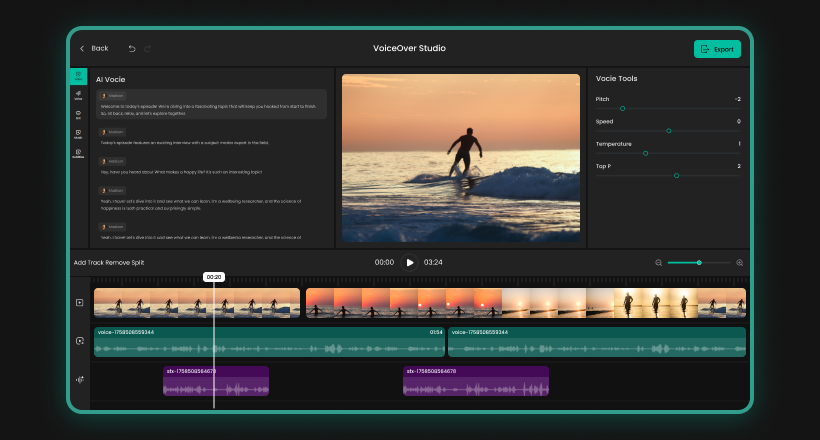The height and width of the screenshot is (440, 820).
Task: Select the 'Welcome to today's episode' script block
Action: pos(211,104)
